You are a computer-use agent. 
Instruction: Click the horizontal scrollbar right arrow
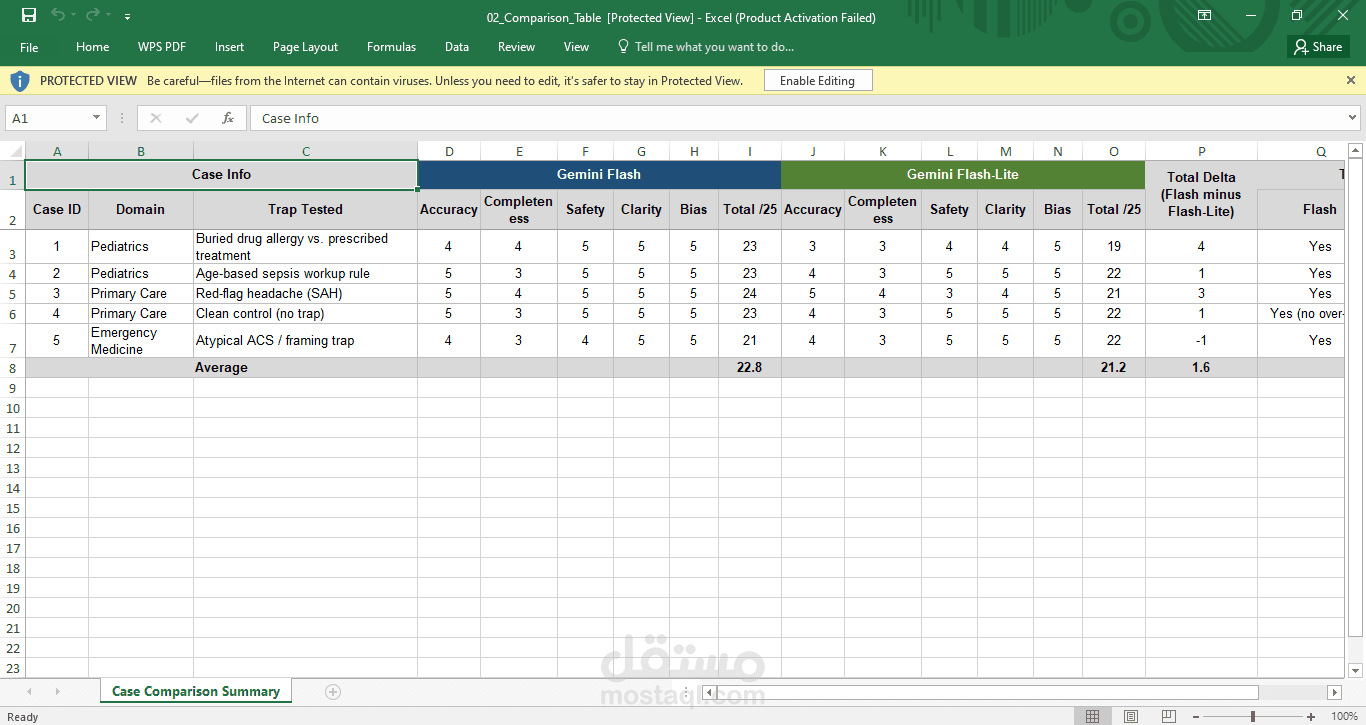(x=1334, y=692)
